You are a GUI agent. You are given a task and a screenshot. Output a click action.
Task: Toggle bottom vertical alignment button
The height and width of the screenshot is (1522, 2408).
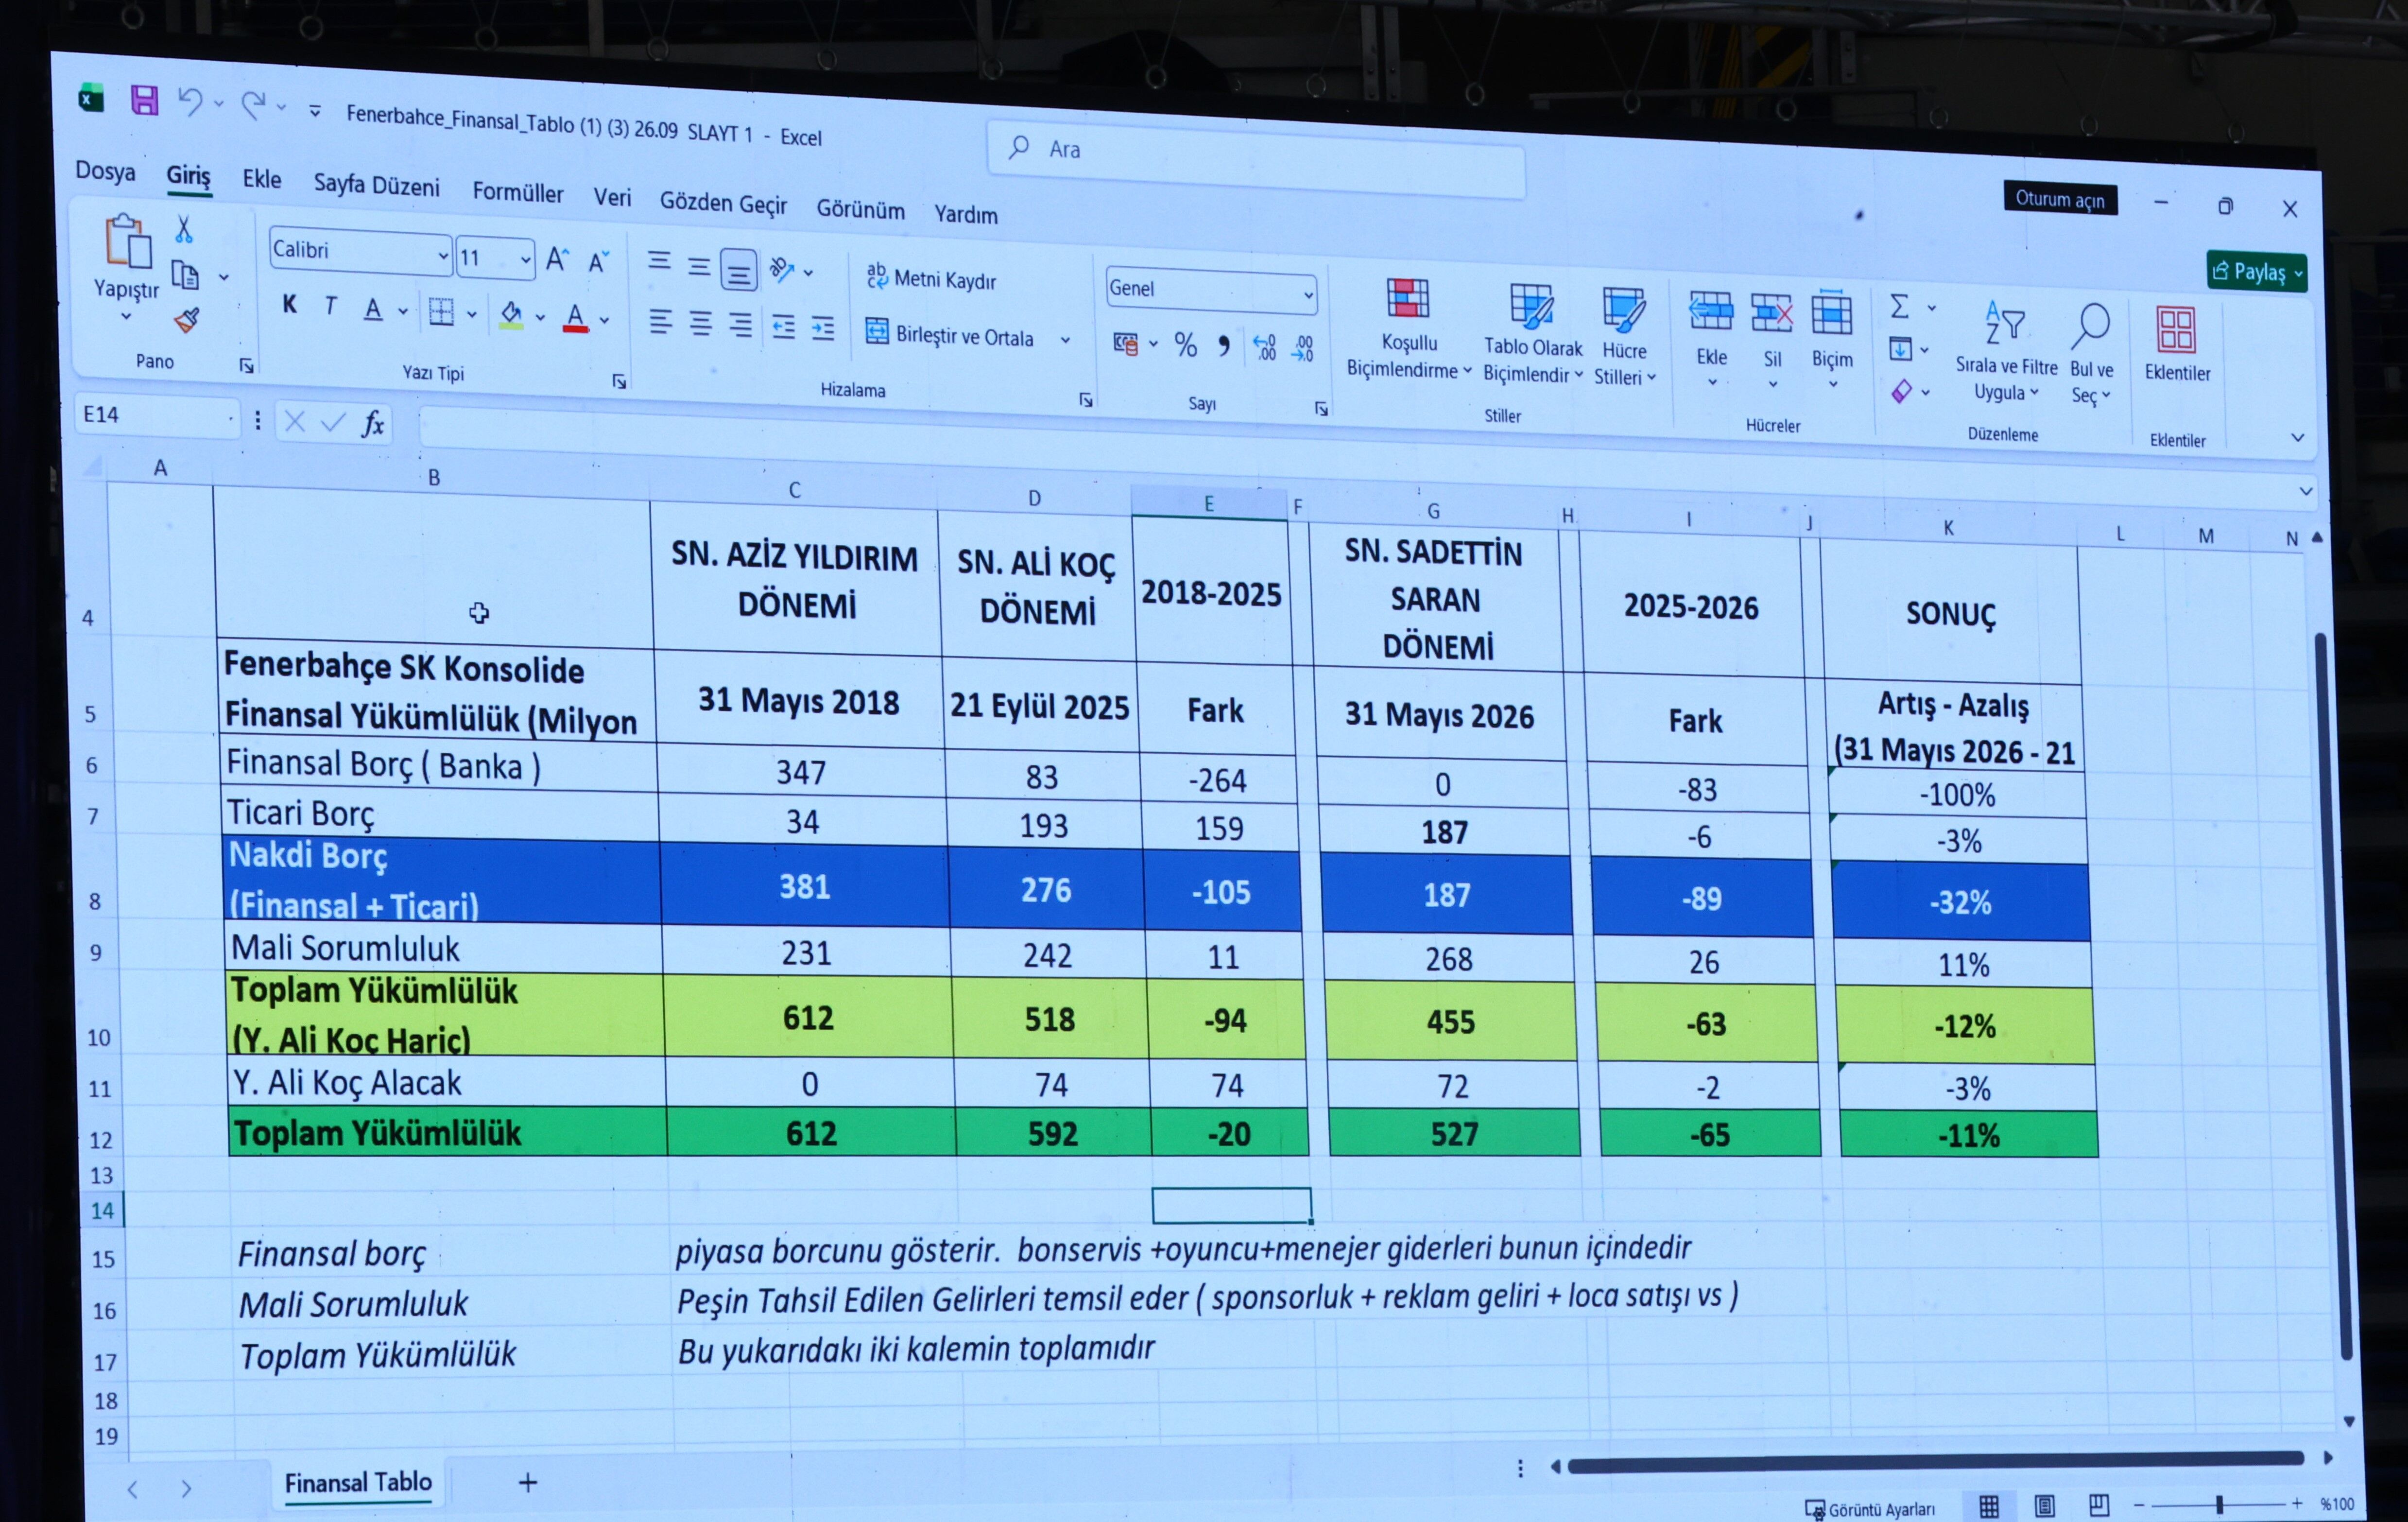pos(738,269)
